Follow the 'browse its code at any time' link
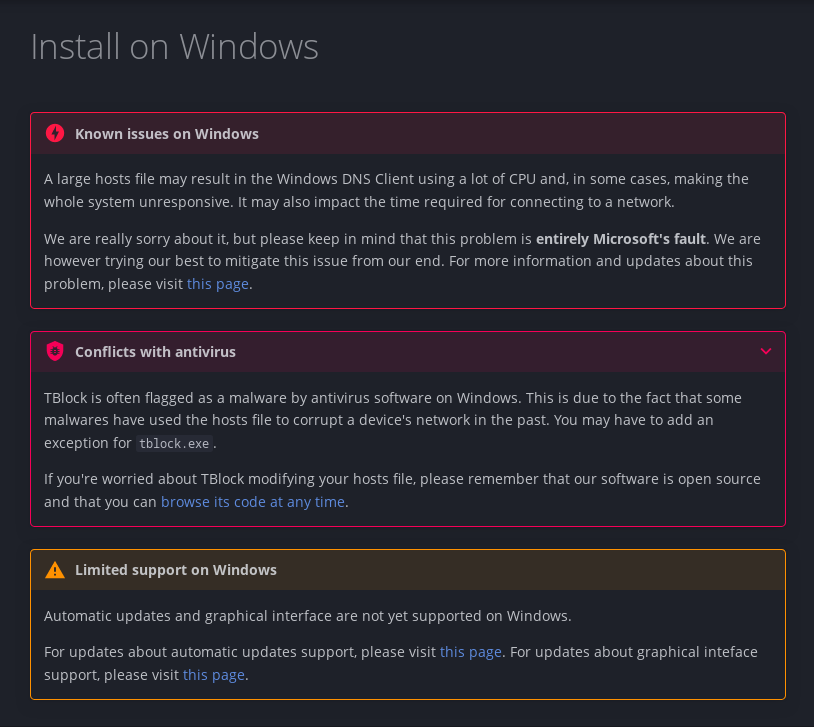This screenshot has width=814, height=727. (253, 502)
